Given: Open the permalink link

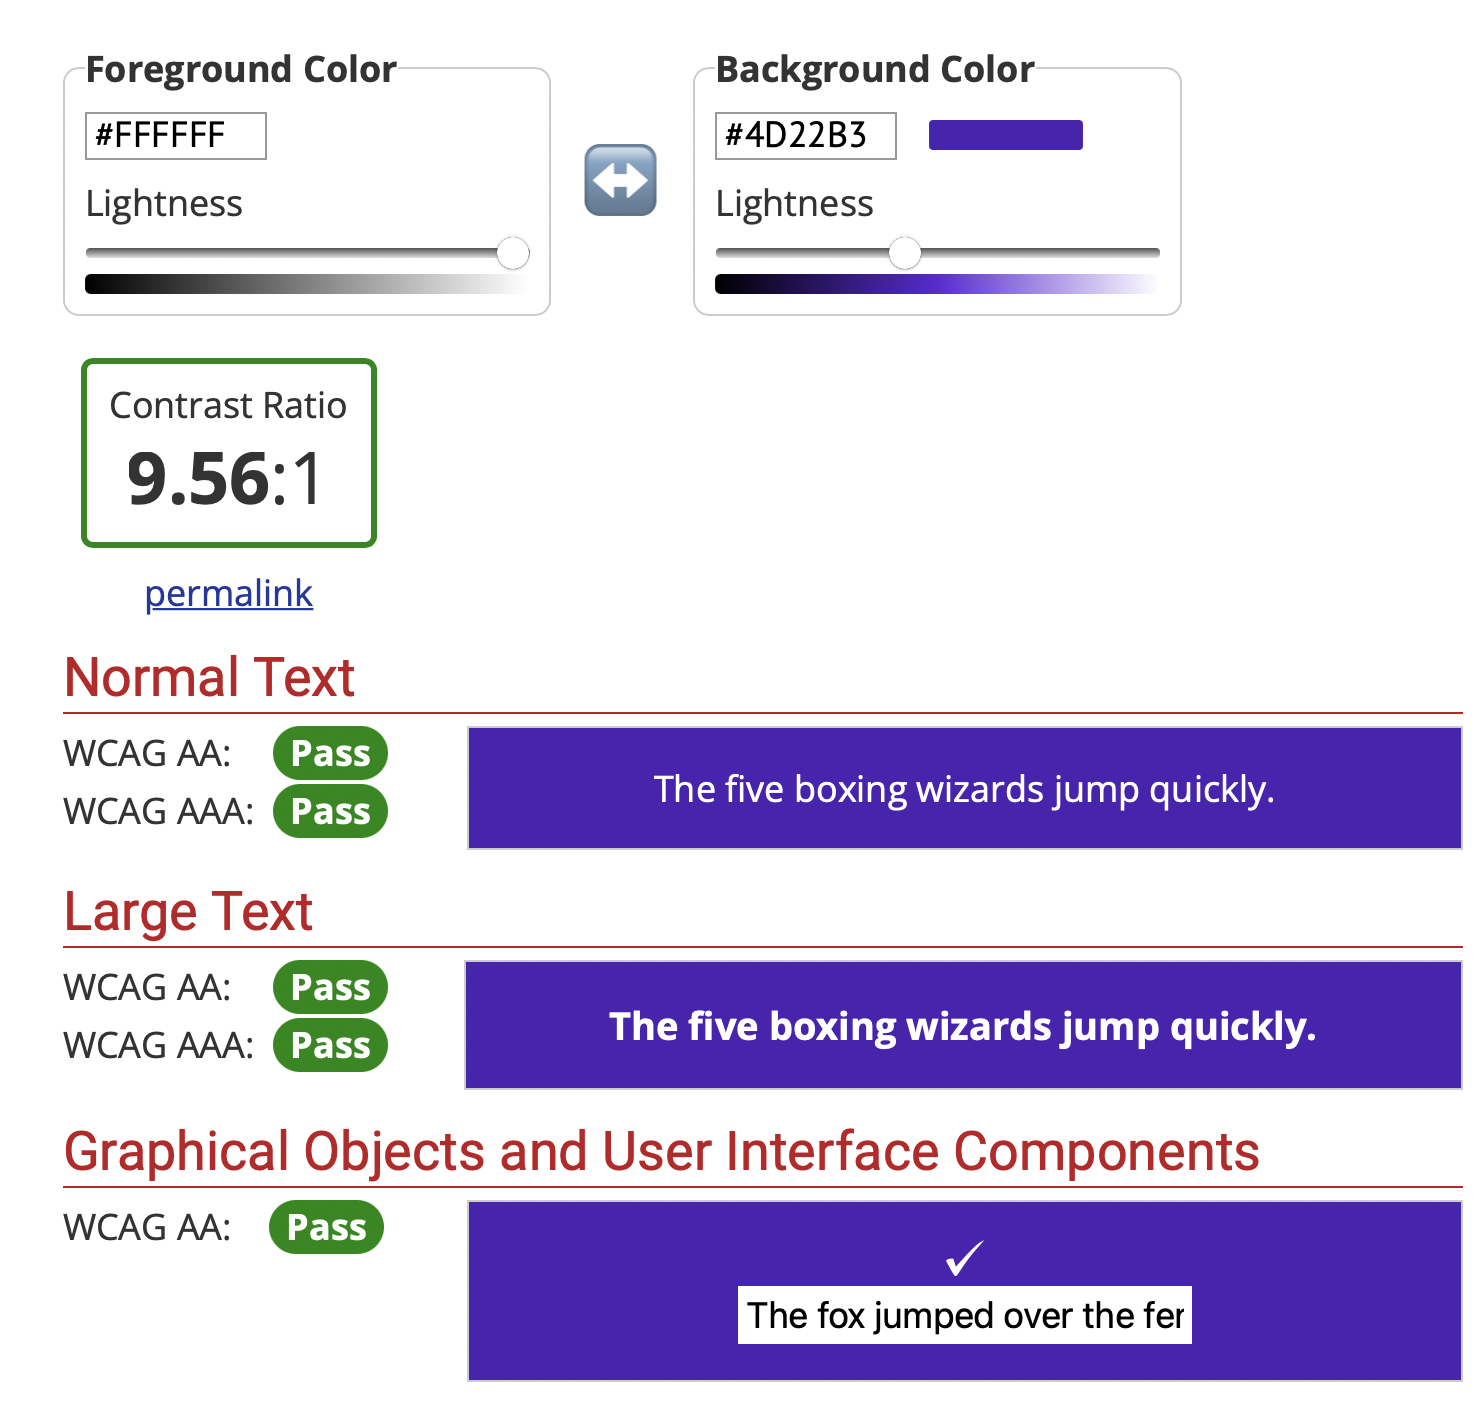Looking at the screenshot, I should pos(229,594).
